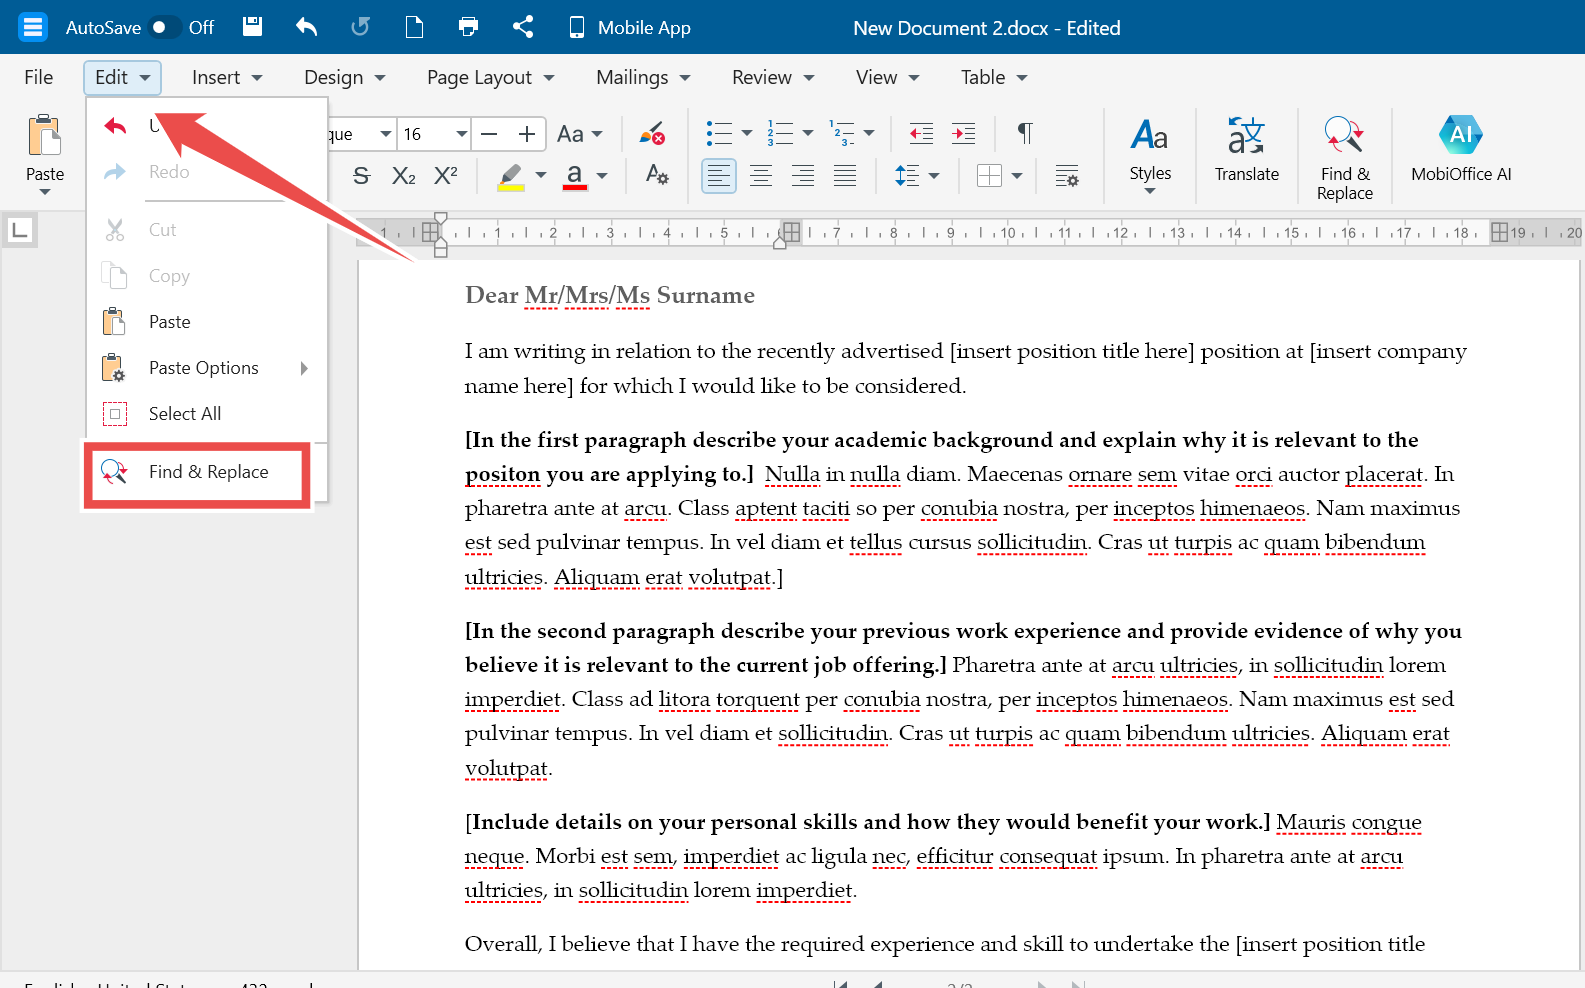Image resolution: width=1585 pixels, height=988 pixels.
Task: Click the numbered list icon
Action: (780, 133)
